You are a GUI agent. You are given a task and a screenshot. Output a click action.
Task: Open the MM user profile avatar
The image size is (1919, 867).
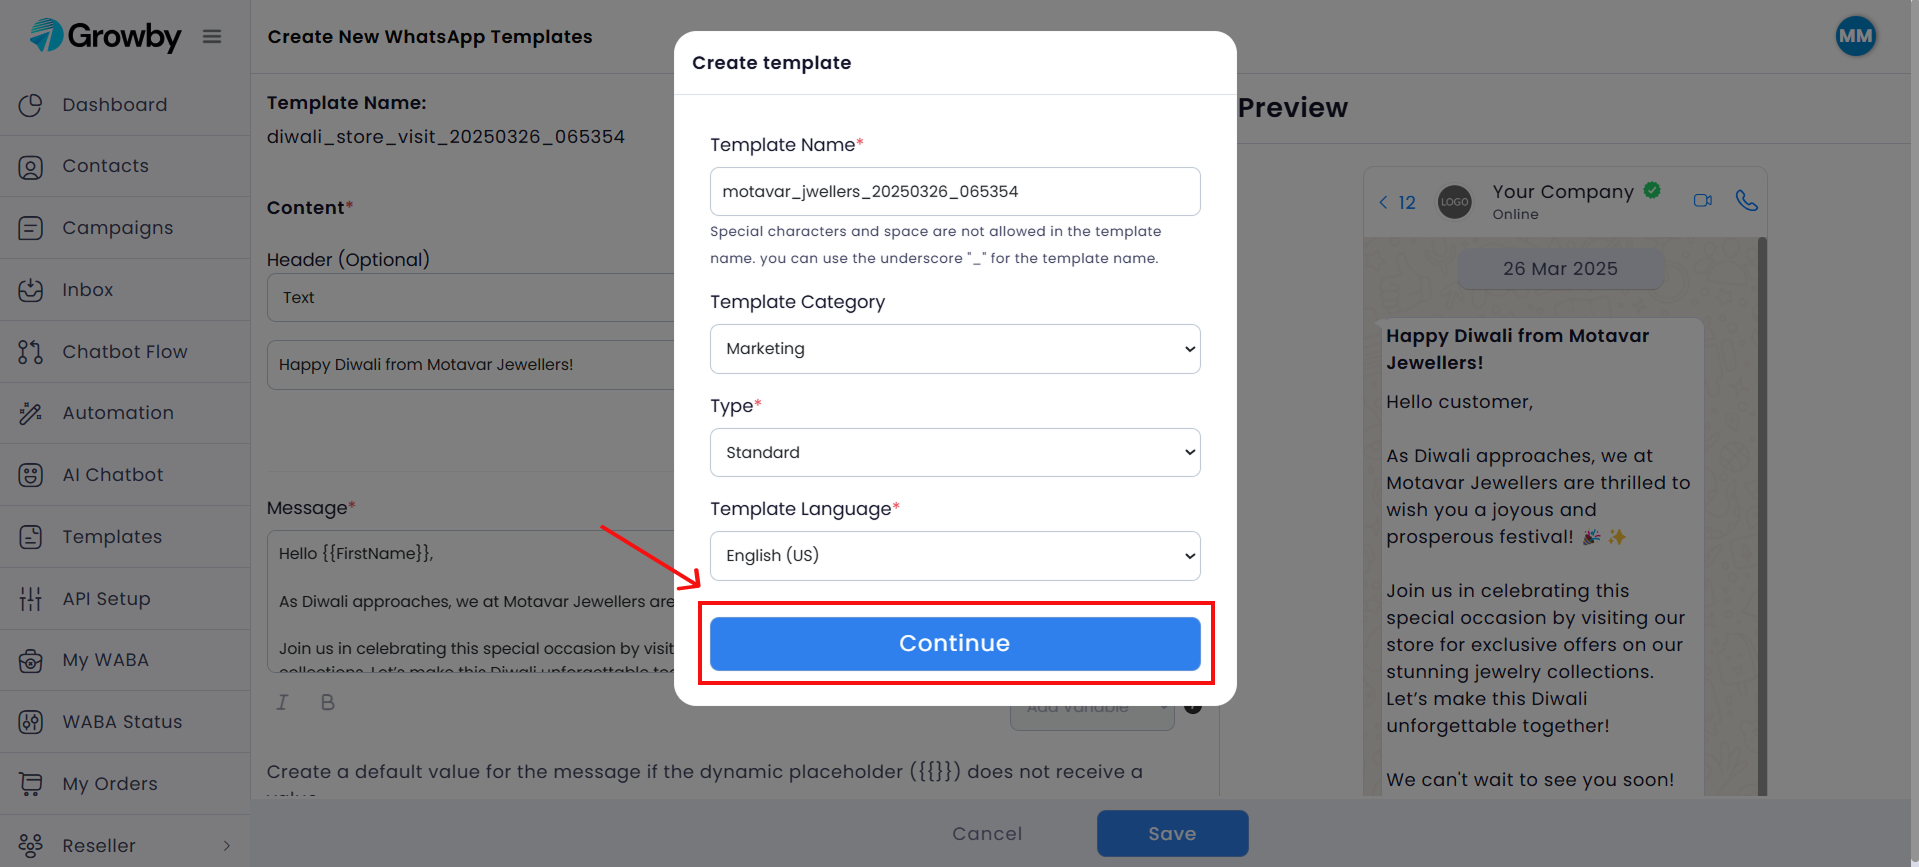(x=1856, y=36)
